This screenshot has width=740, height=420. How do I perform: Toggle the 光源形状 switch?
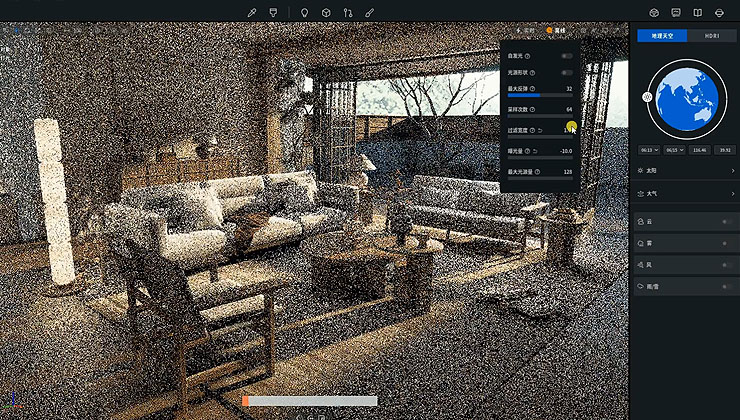(x=567, y=73)
